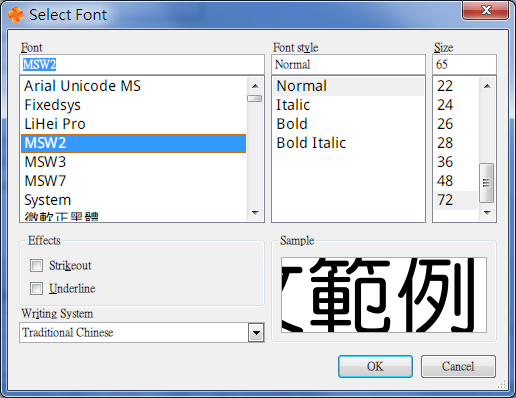Cancel the font selection dialog
516x398 pixels.
tap(458, 366)
